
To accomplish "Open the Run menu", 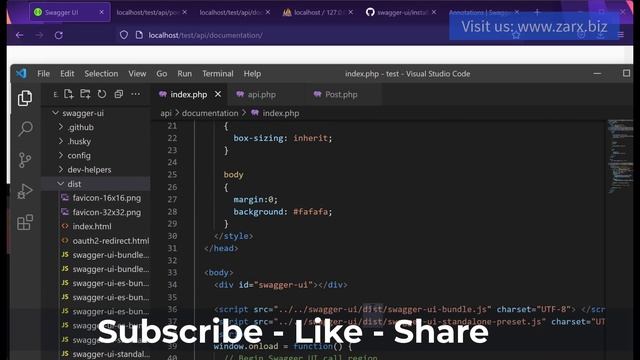I will coord(184,73).
